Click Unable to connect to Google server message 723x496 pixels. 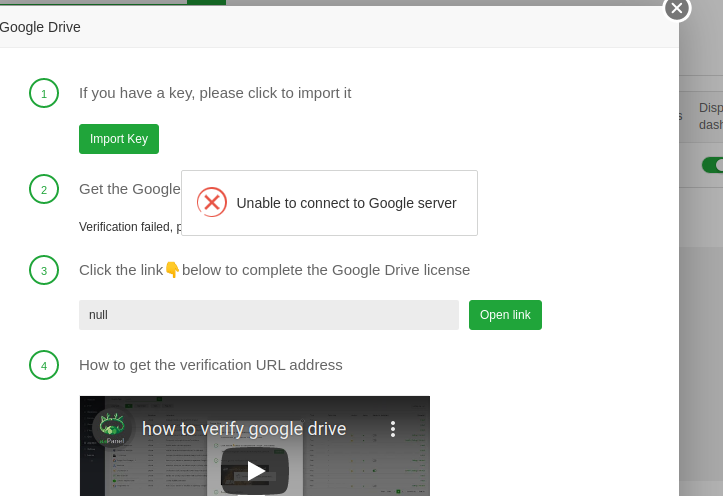tap(346, 203)
